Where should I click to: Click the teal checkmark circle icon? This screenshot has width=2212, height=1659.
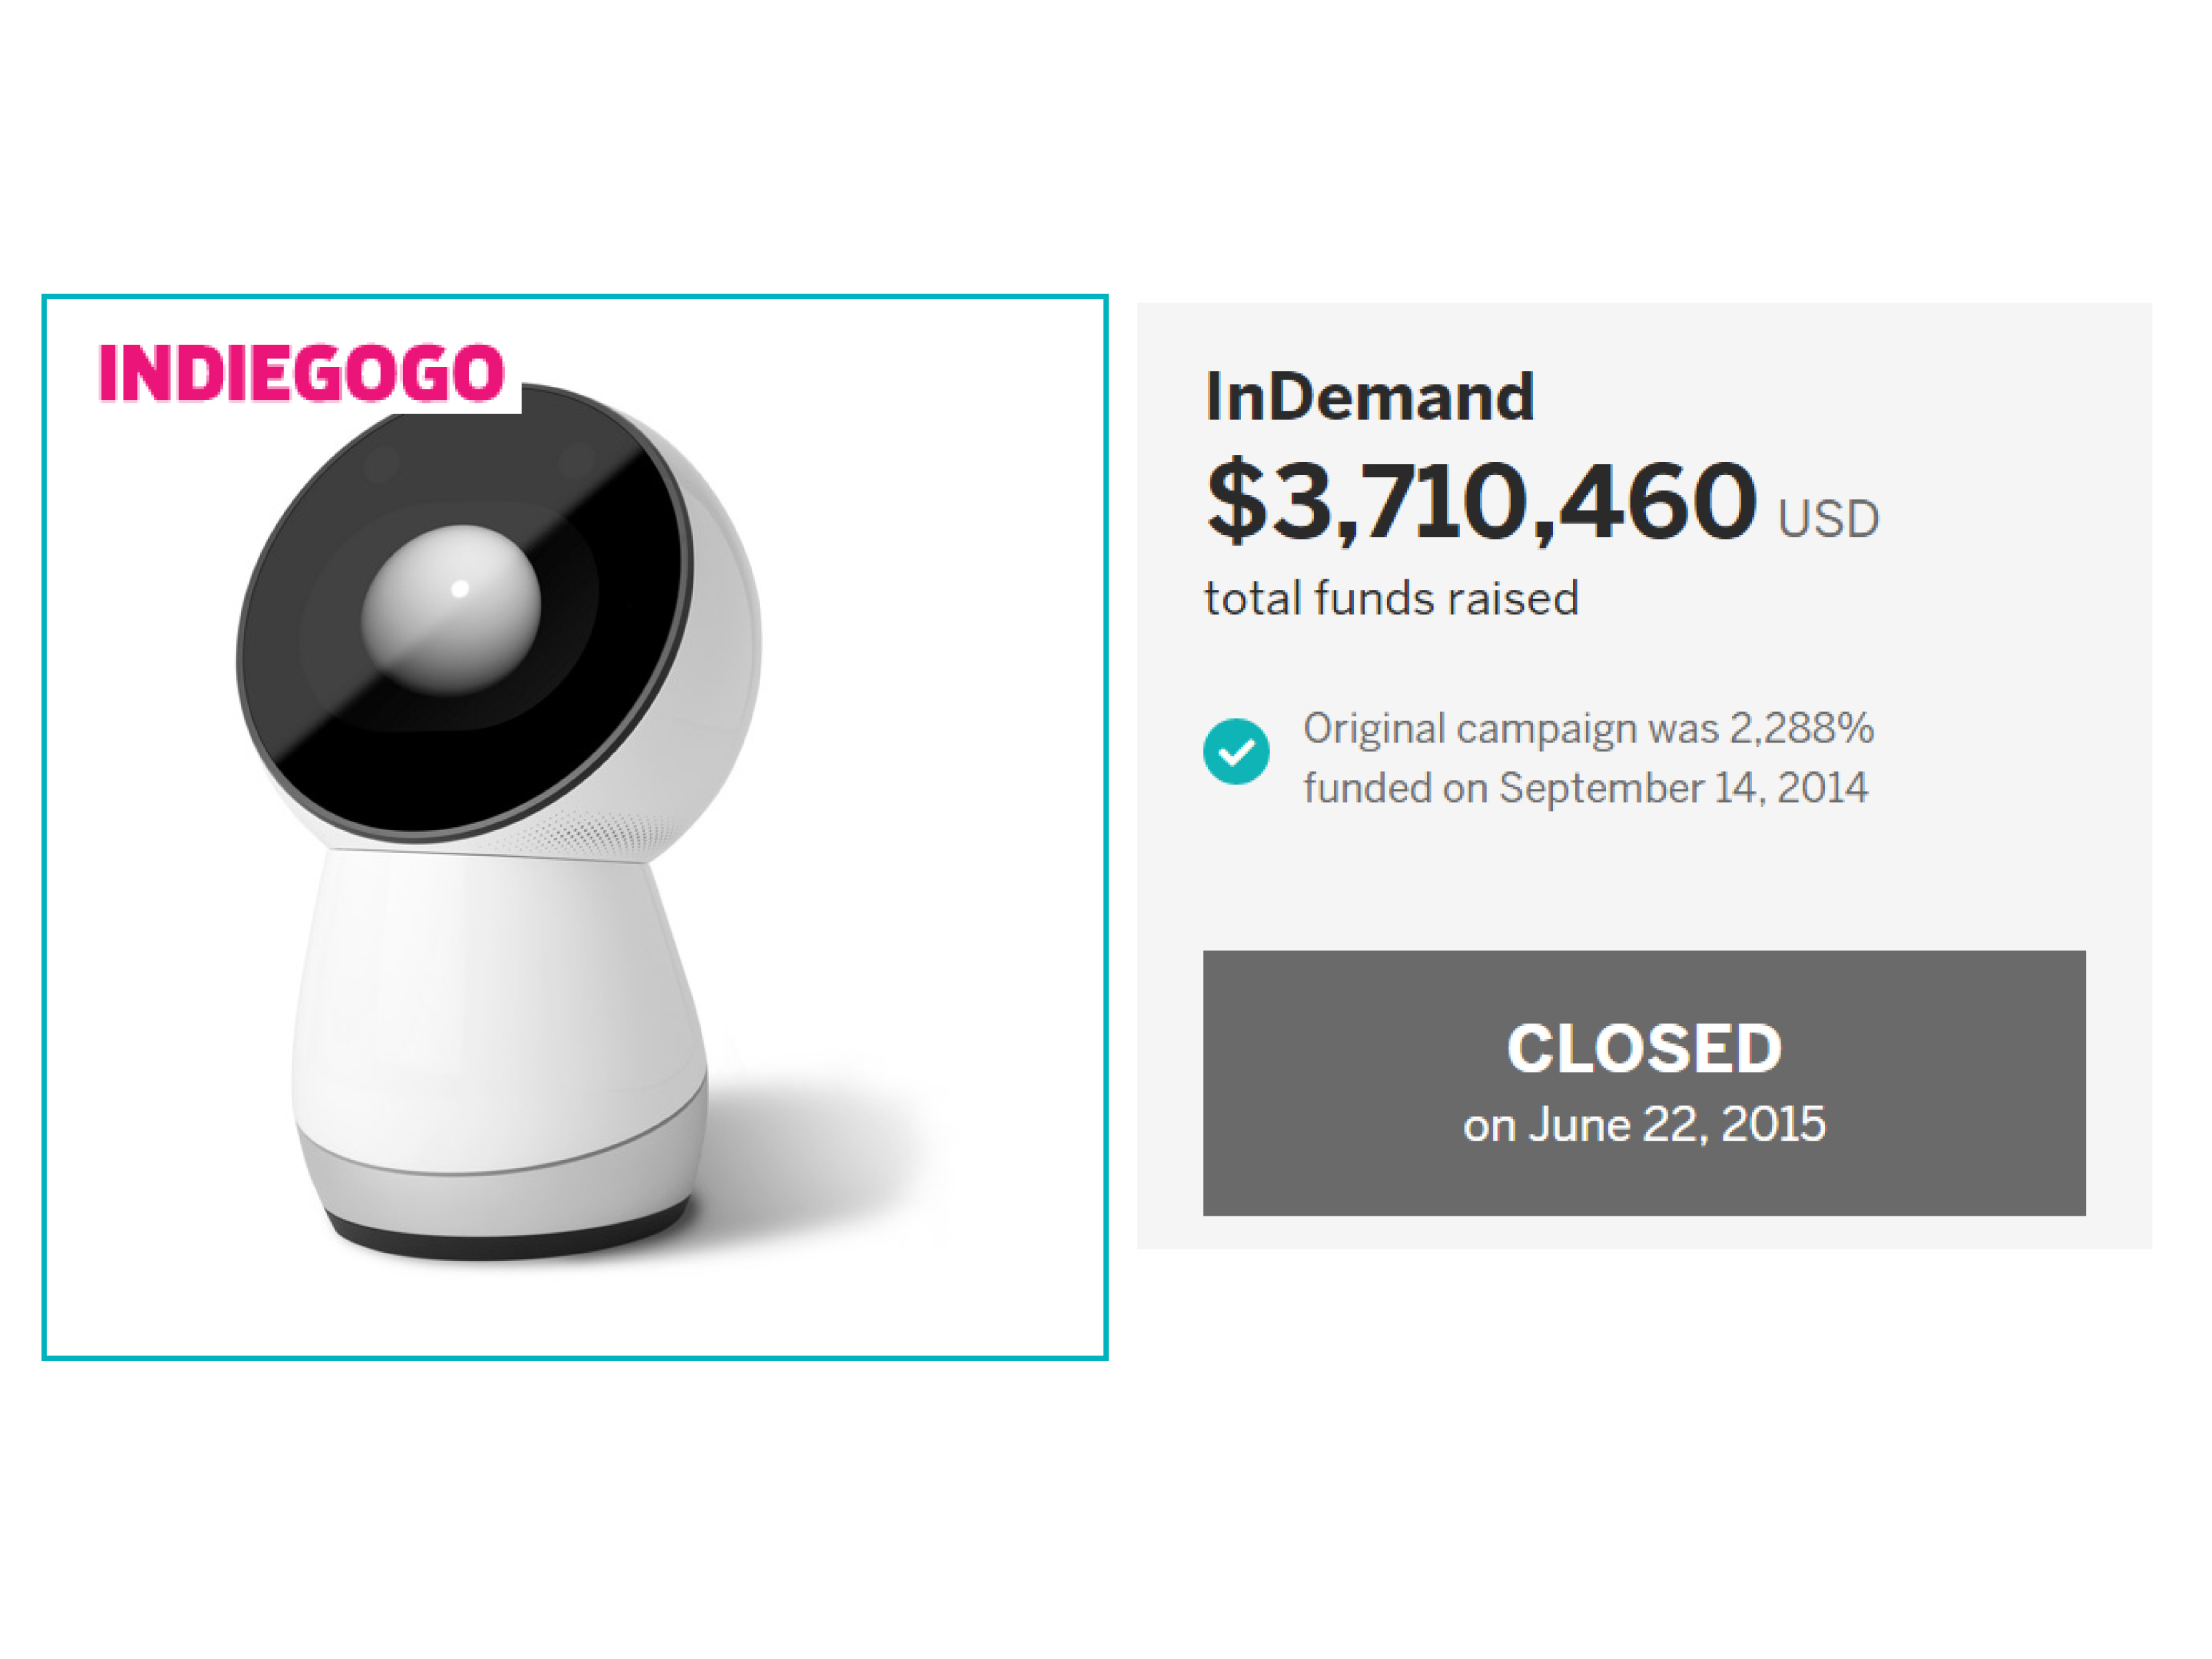(x=1236, y=751)
